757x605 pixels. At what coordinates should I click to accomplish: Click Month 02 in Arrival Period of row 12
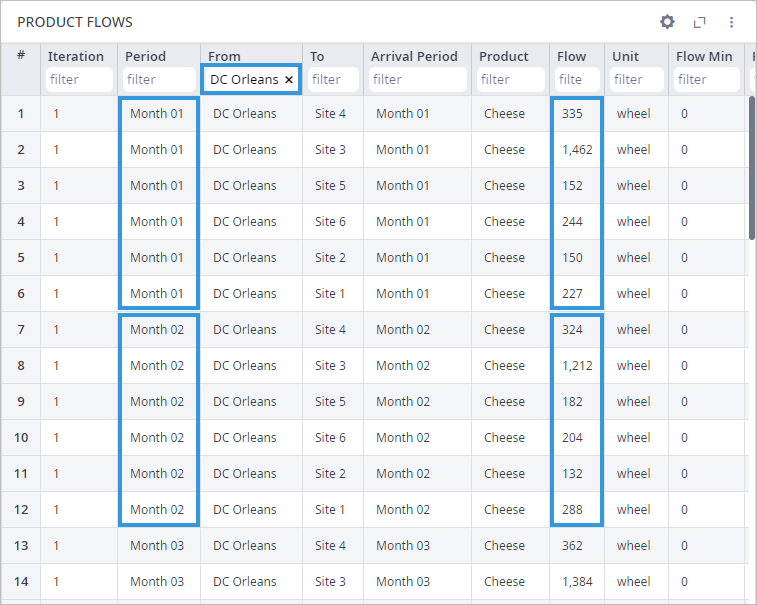[403, 509]
